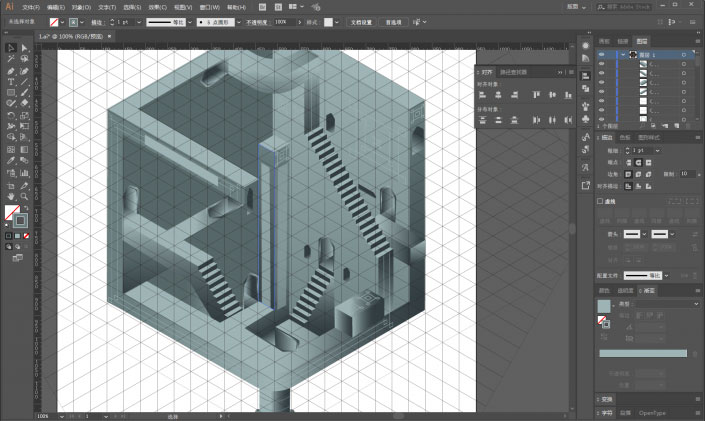Click Horizontal Distribute Right icon
The image size is (705, 421).
pyautogui.click(x=568, y=120)
